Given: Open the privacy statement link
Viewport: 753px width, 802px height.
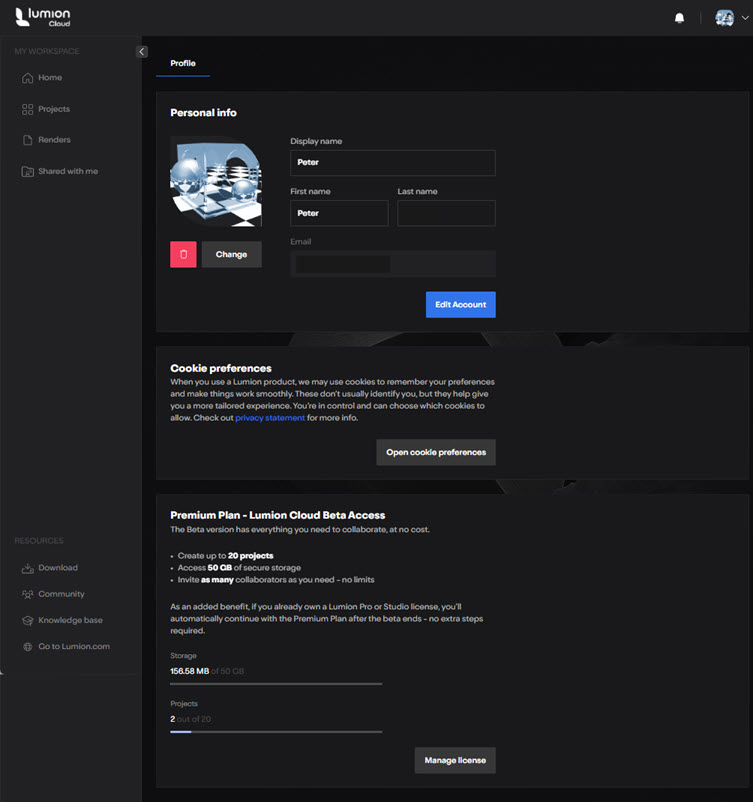Looking at the screenshot, I should 269,418.
